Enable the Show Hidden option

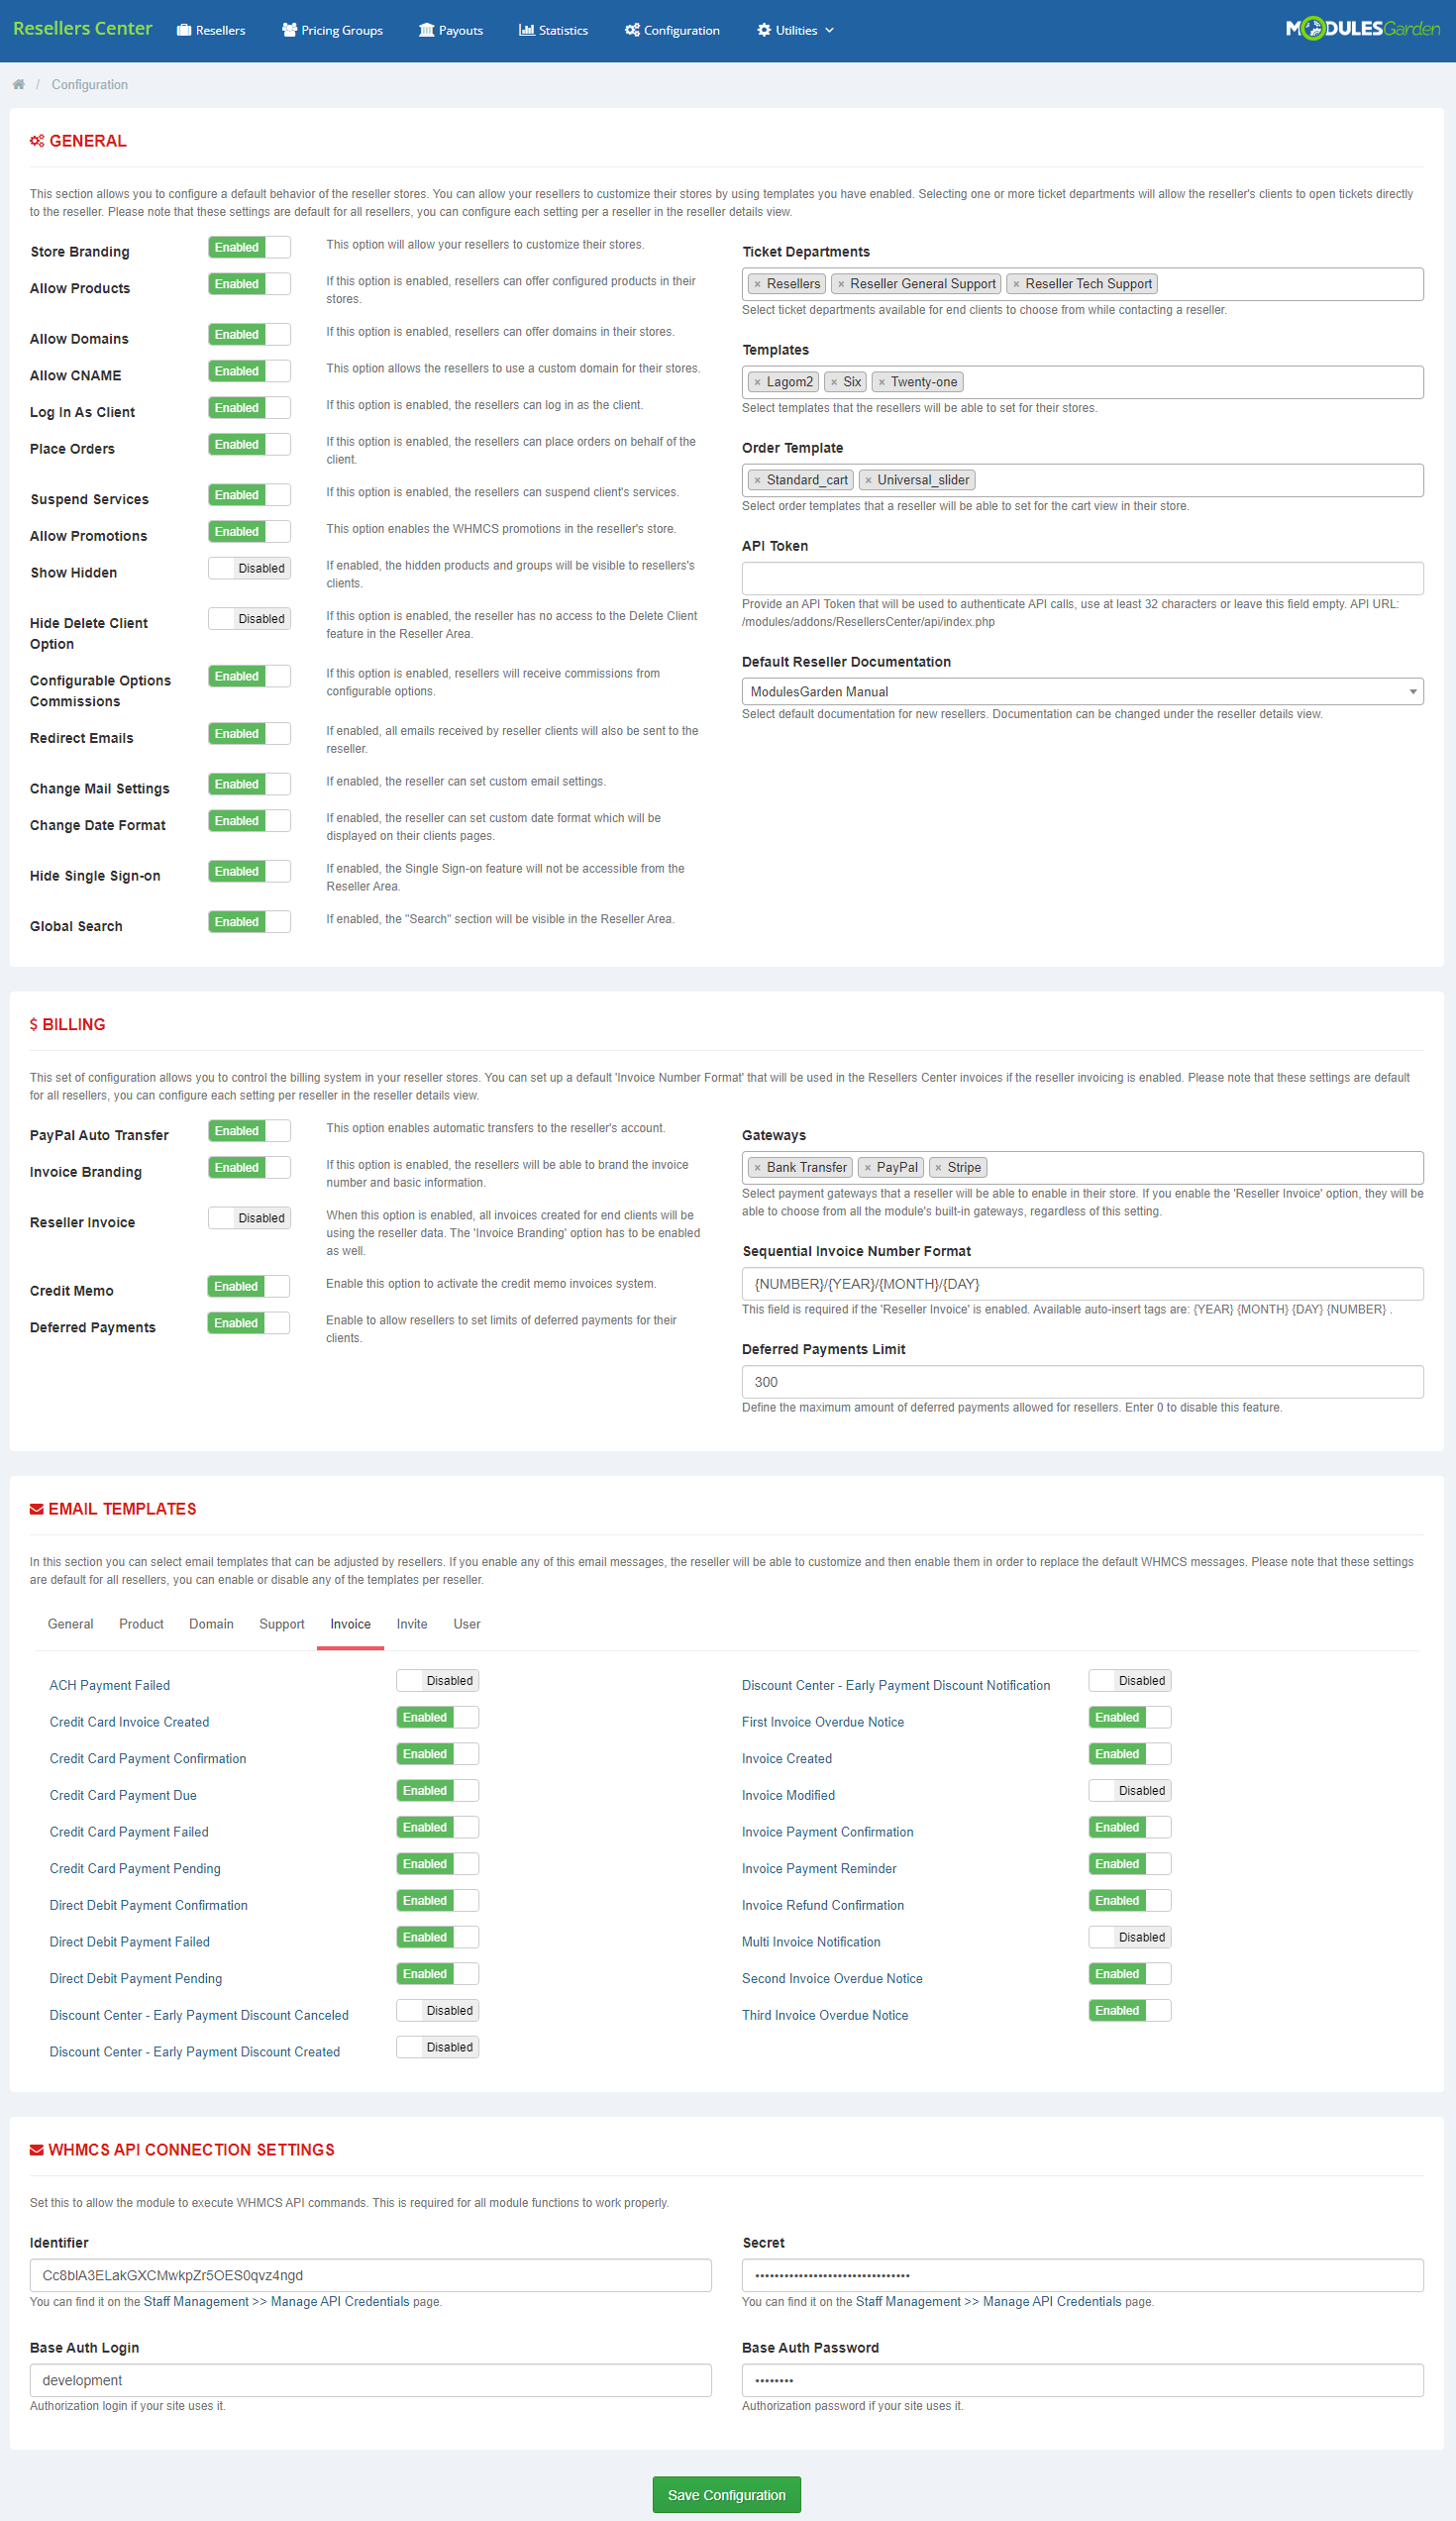point(249,568)
